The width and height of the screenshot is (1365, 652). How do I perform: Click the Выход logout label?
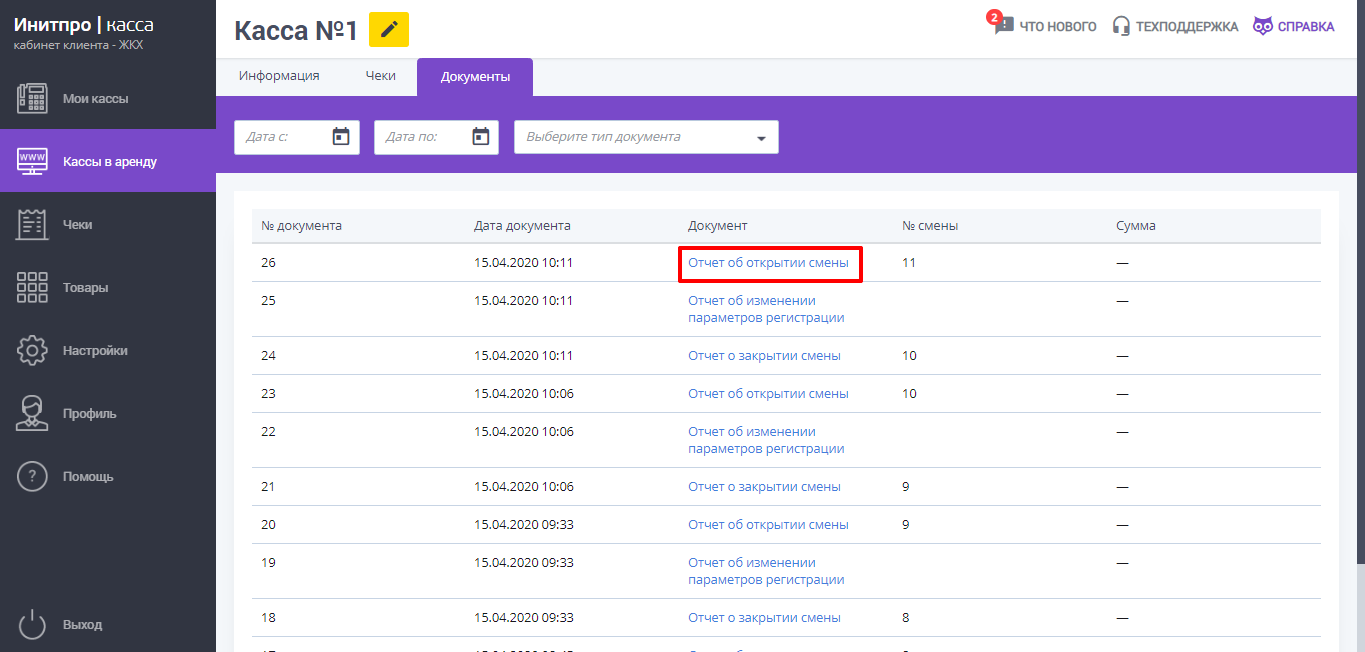[x=82, y=624]
